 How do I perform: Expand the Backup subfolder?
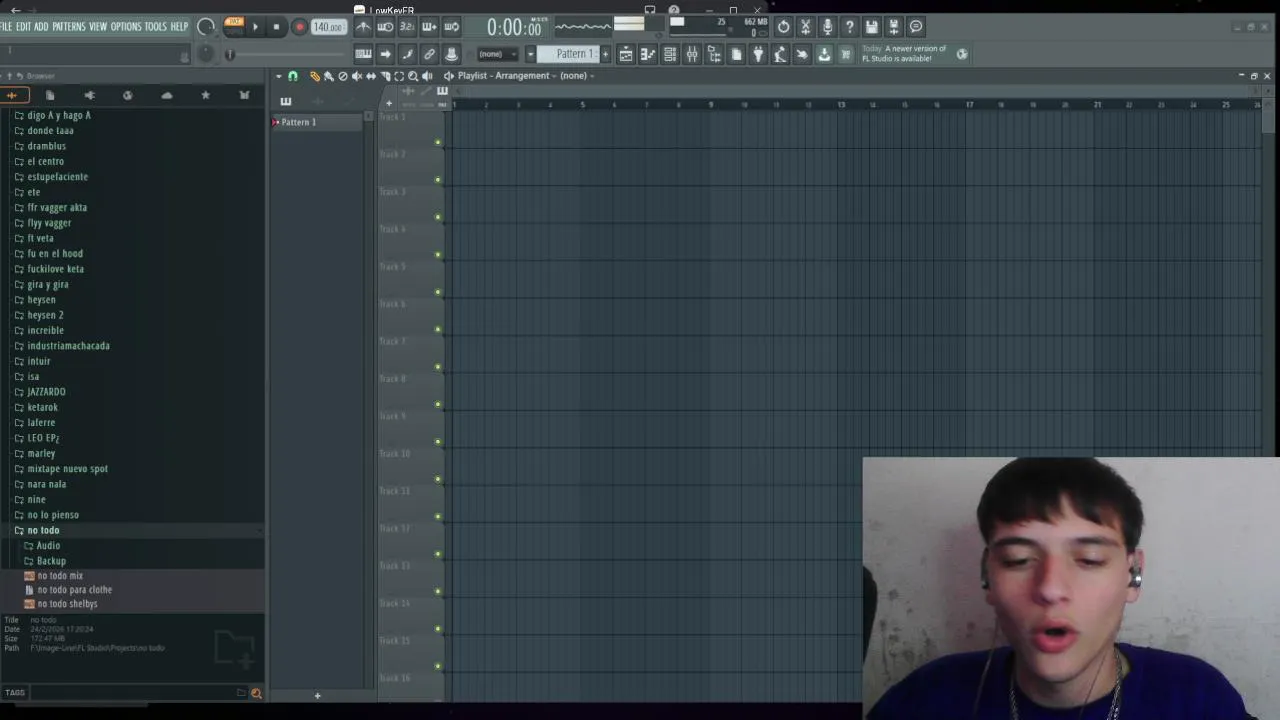tap(51, 561)
